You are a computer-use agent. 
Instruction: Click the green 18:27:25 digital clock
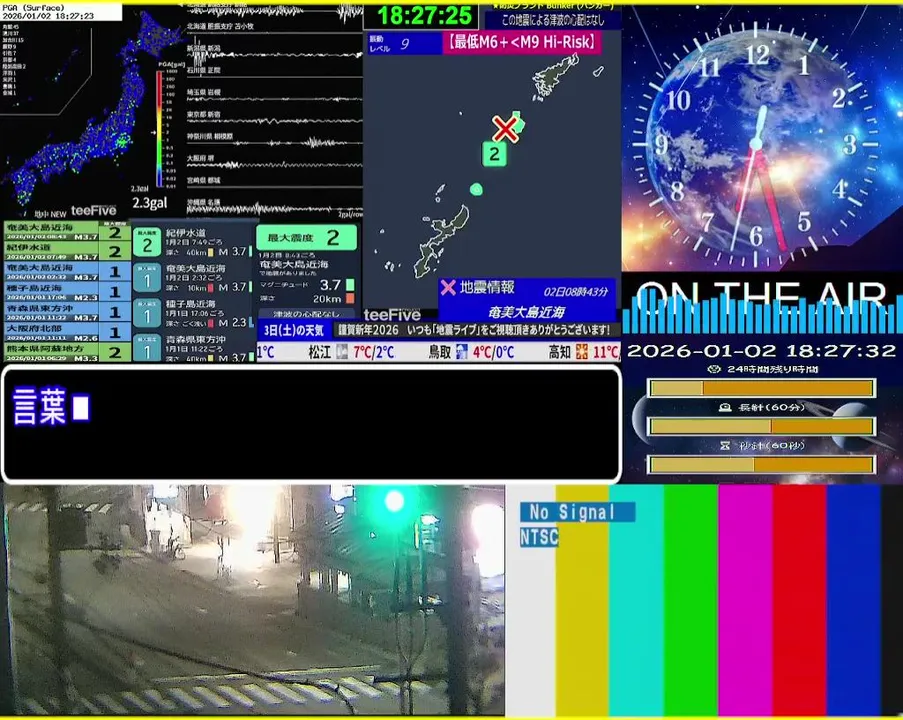pos(423,16)
